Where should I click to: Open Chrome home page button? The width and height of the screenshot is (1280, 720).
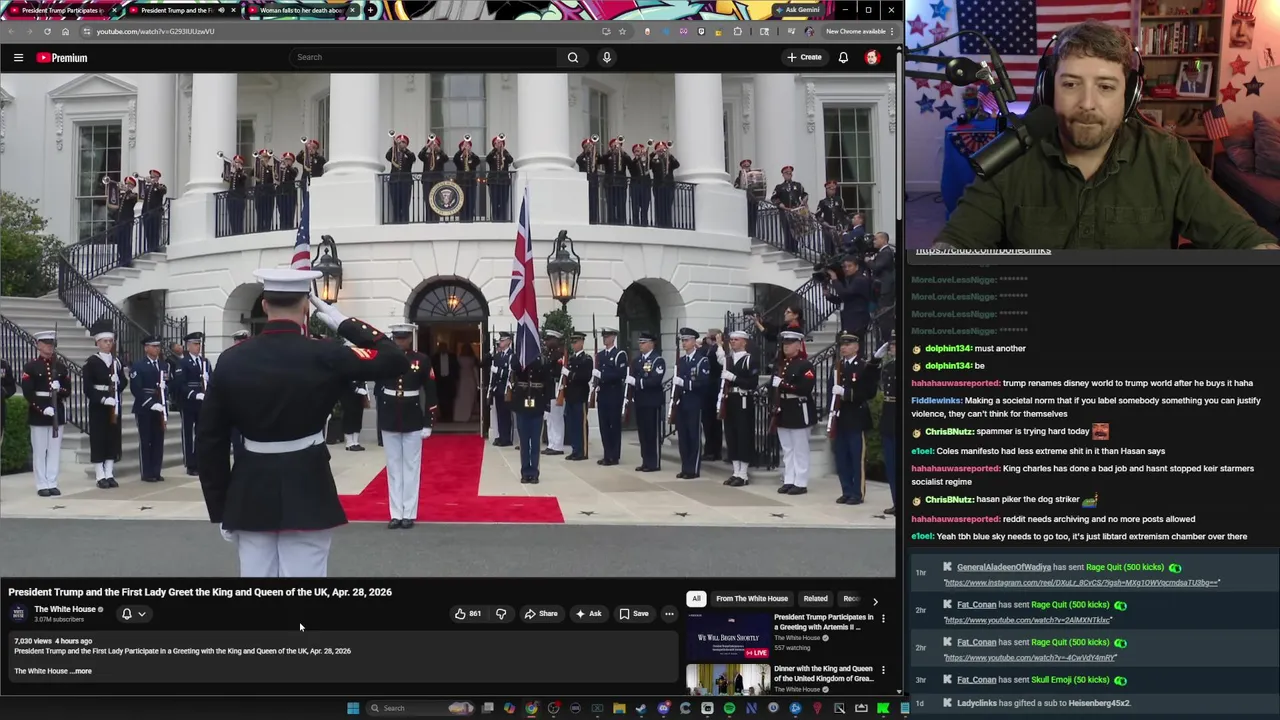tap(66, 31)
